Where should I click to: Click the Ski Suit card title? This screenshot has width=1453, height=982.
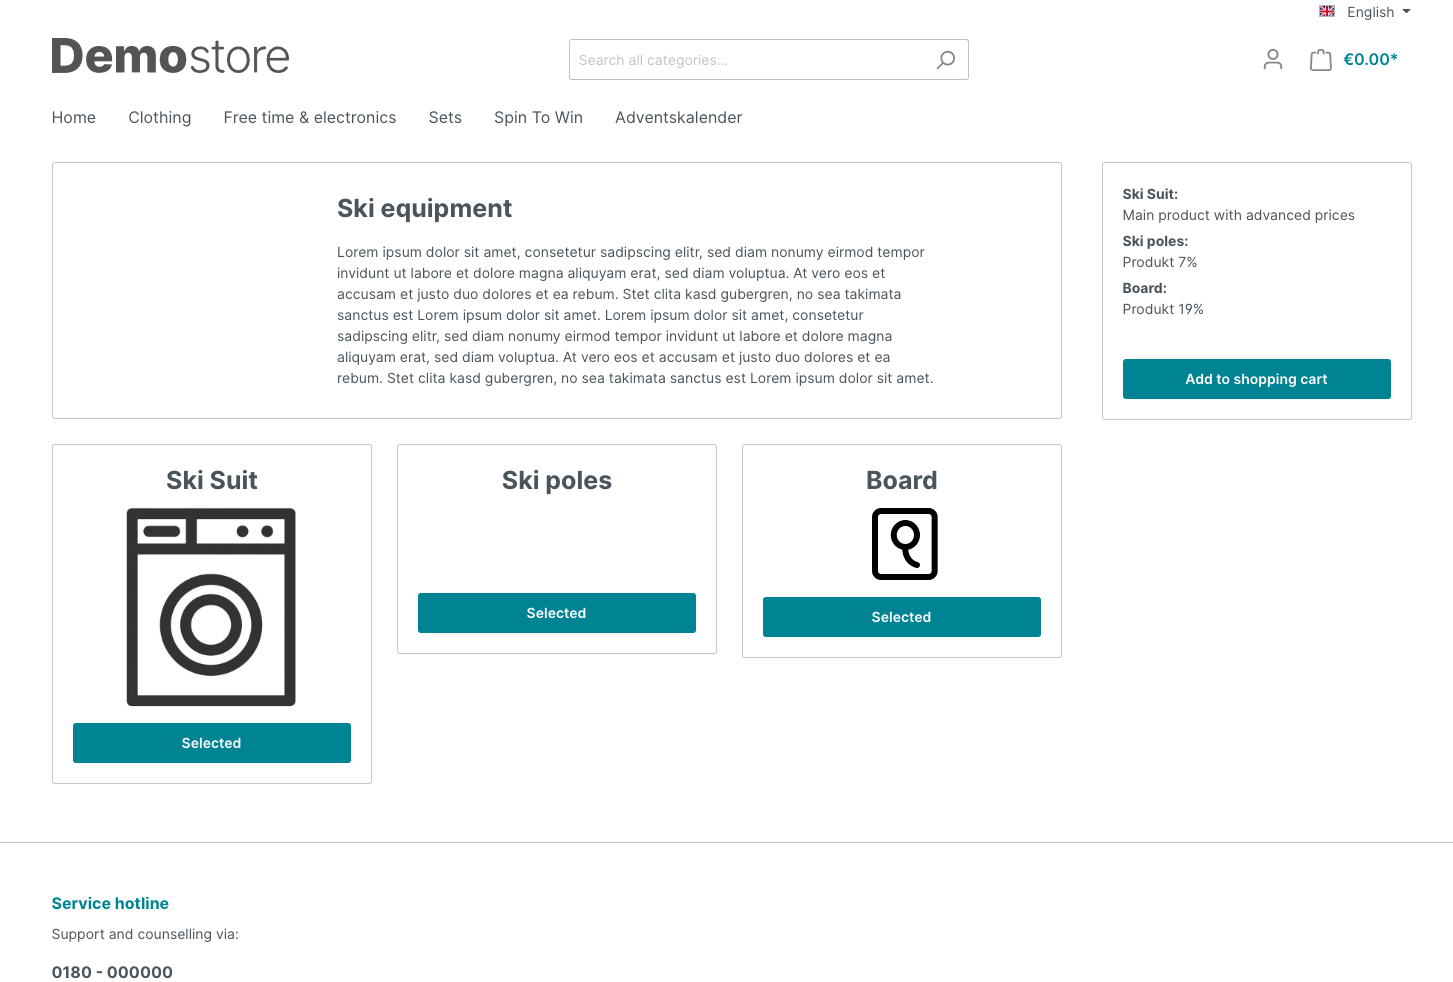pyautogui.click(x=212, y=481)
